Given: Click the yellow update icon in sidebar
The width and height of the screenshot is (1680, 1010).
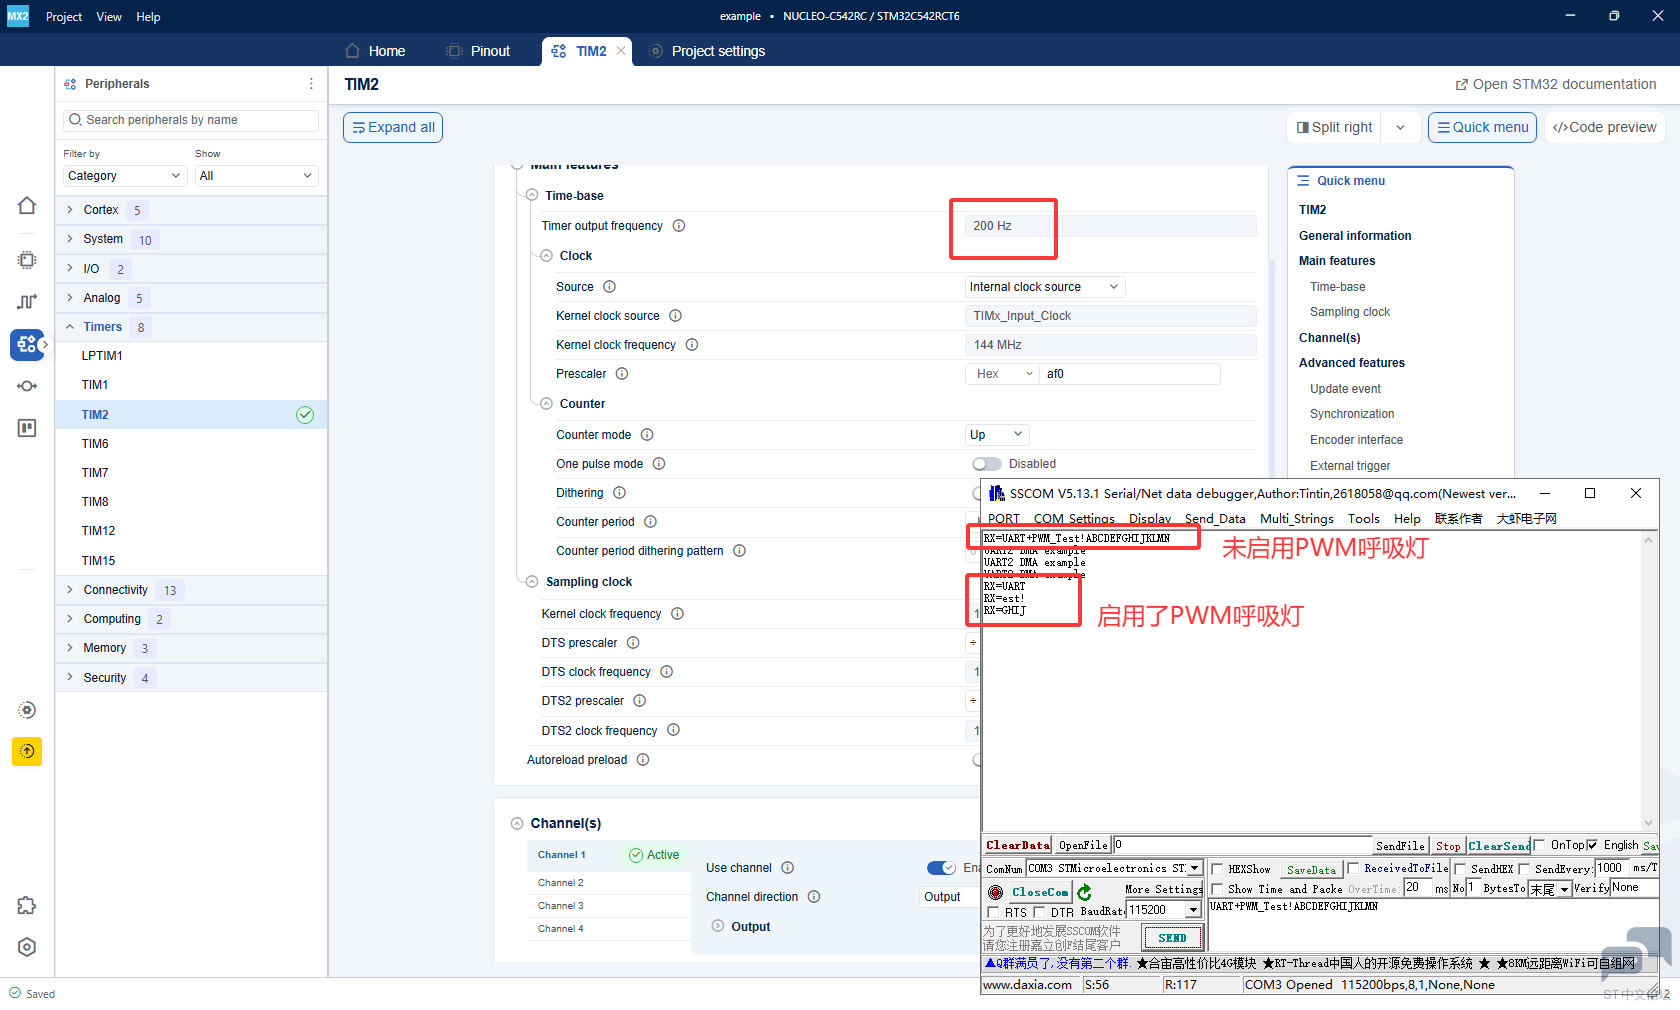Looking at the screenshot, I should (27, 751).
